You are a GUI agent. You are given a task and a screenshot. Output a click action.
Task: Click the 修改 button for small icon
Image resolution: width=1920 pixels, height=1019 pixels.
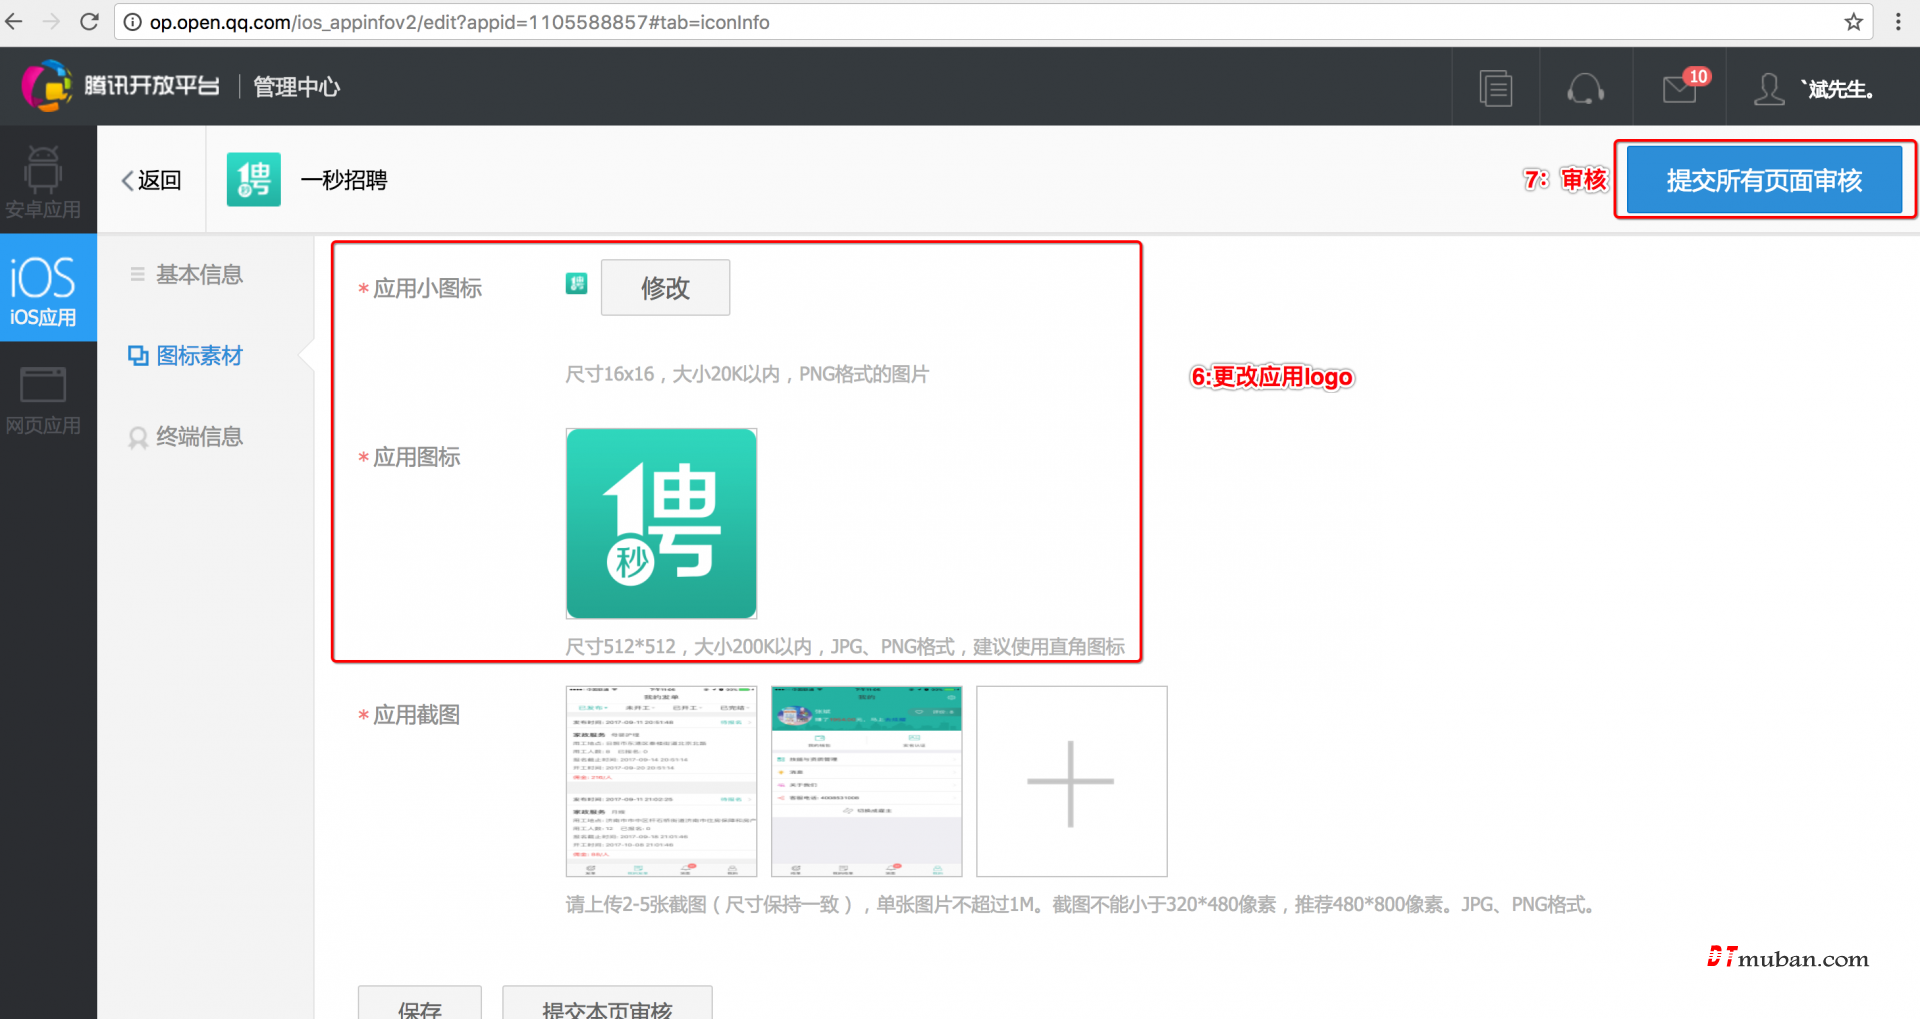[665, 288]
